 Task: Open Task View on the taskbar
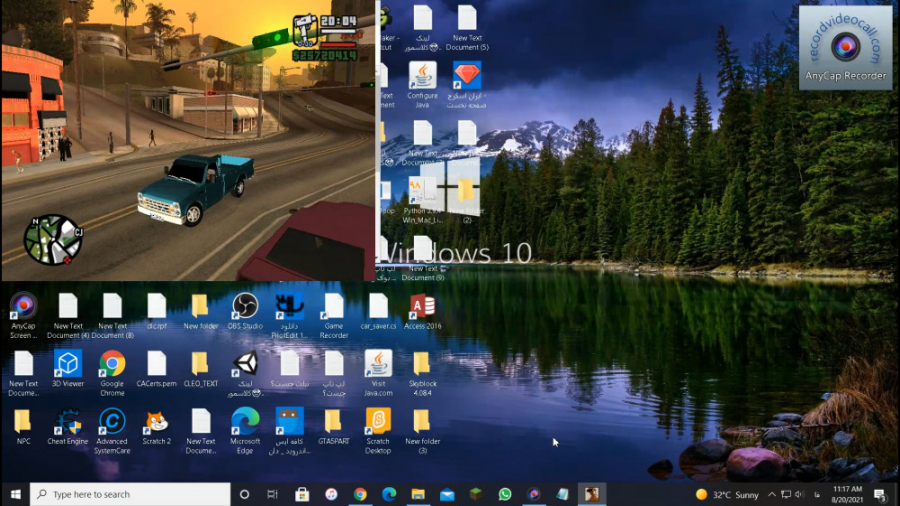[x=273, y=494]
